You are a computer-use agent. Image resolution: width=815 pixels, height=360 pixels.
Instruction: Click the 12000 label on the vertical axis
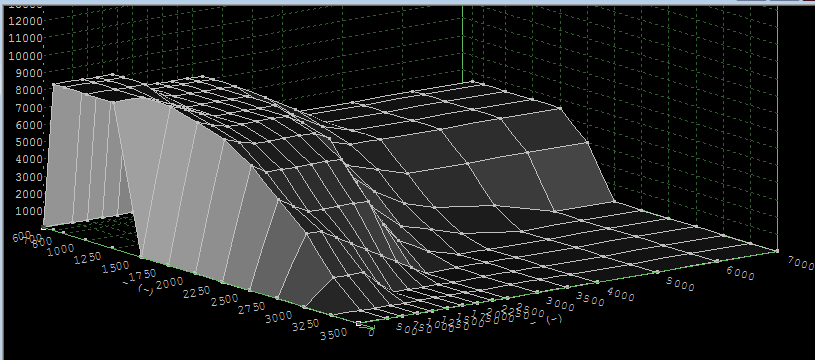point(22,21)
